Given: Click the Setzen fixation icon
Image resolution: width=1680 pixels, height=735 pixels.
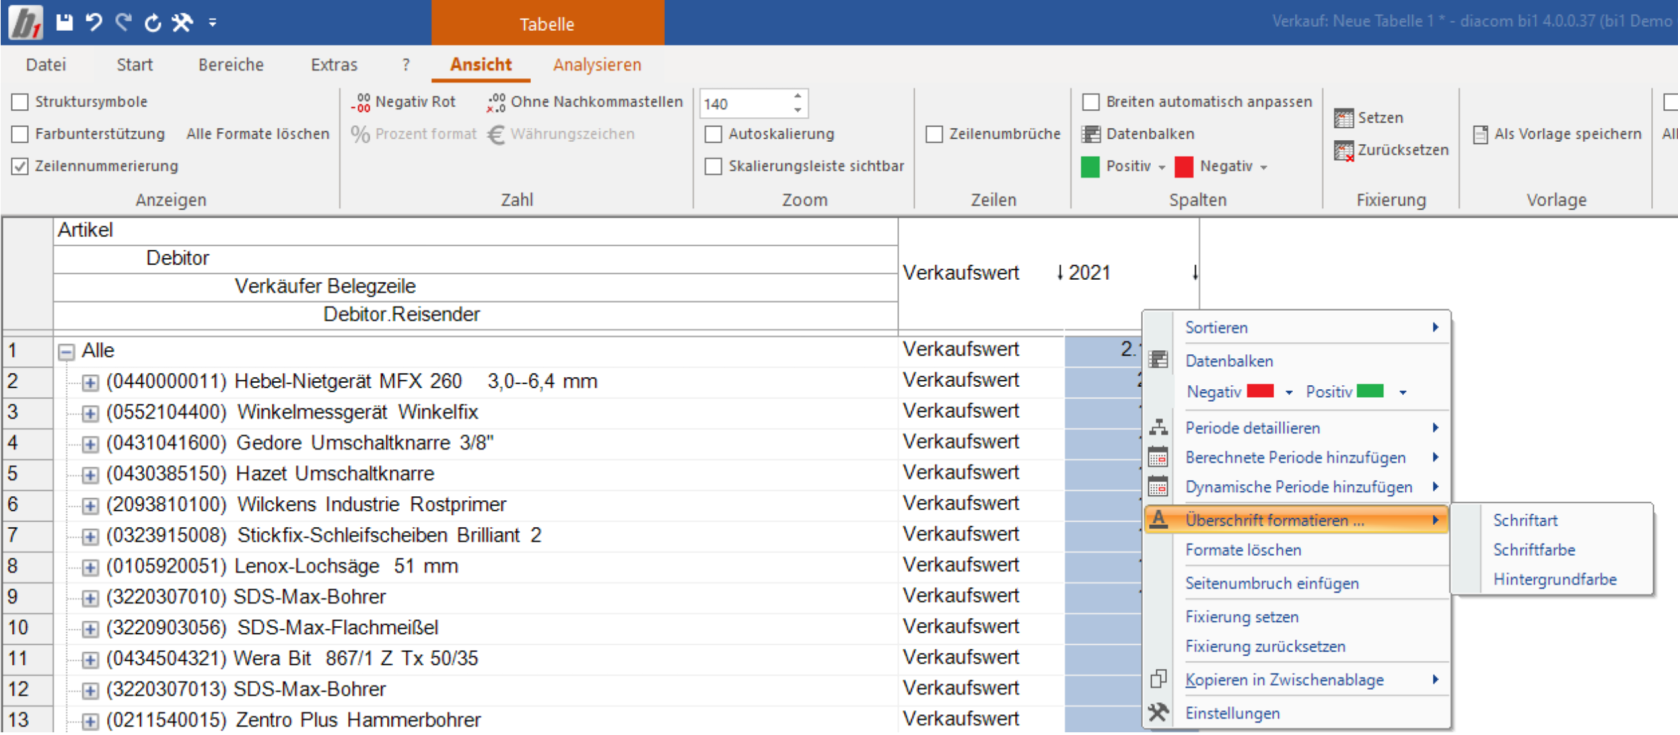Looking at the screenshot, I should [x=1343, y=118].
